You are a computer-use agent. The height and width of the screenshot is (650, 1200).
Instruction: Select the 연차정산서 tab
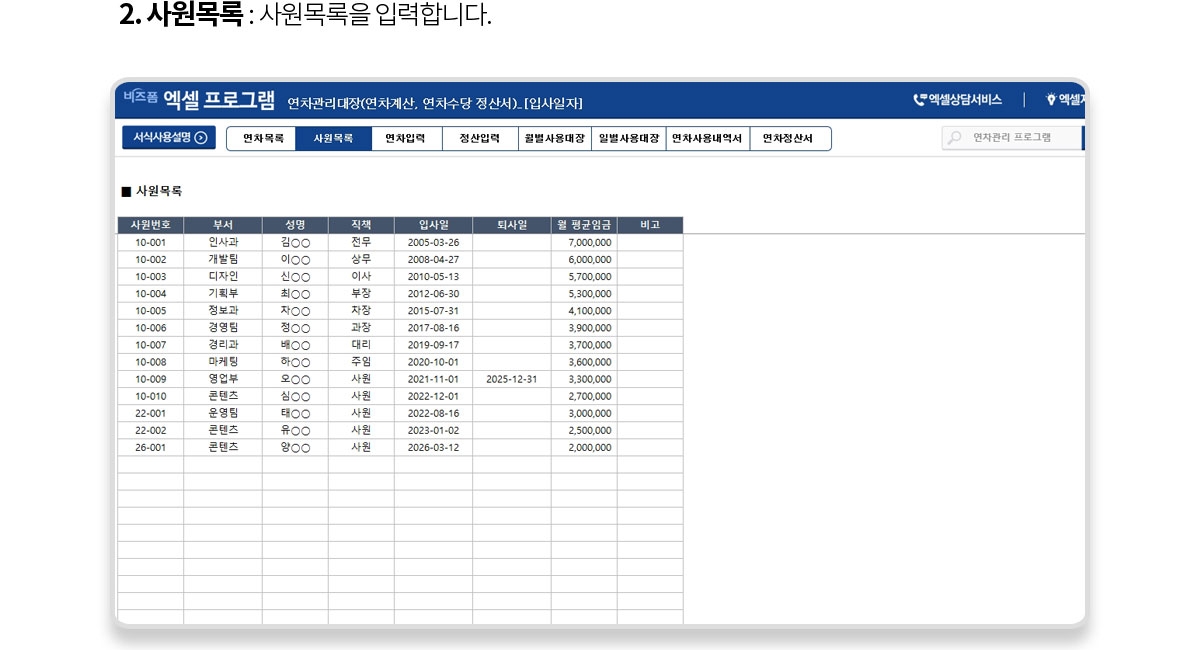pos(789,139)
